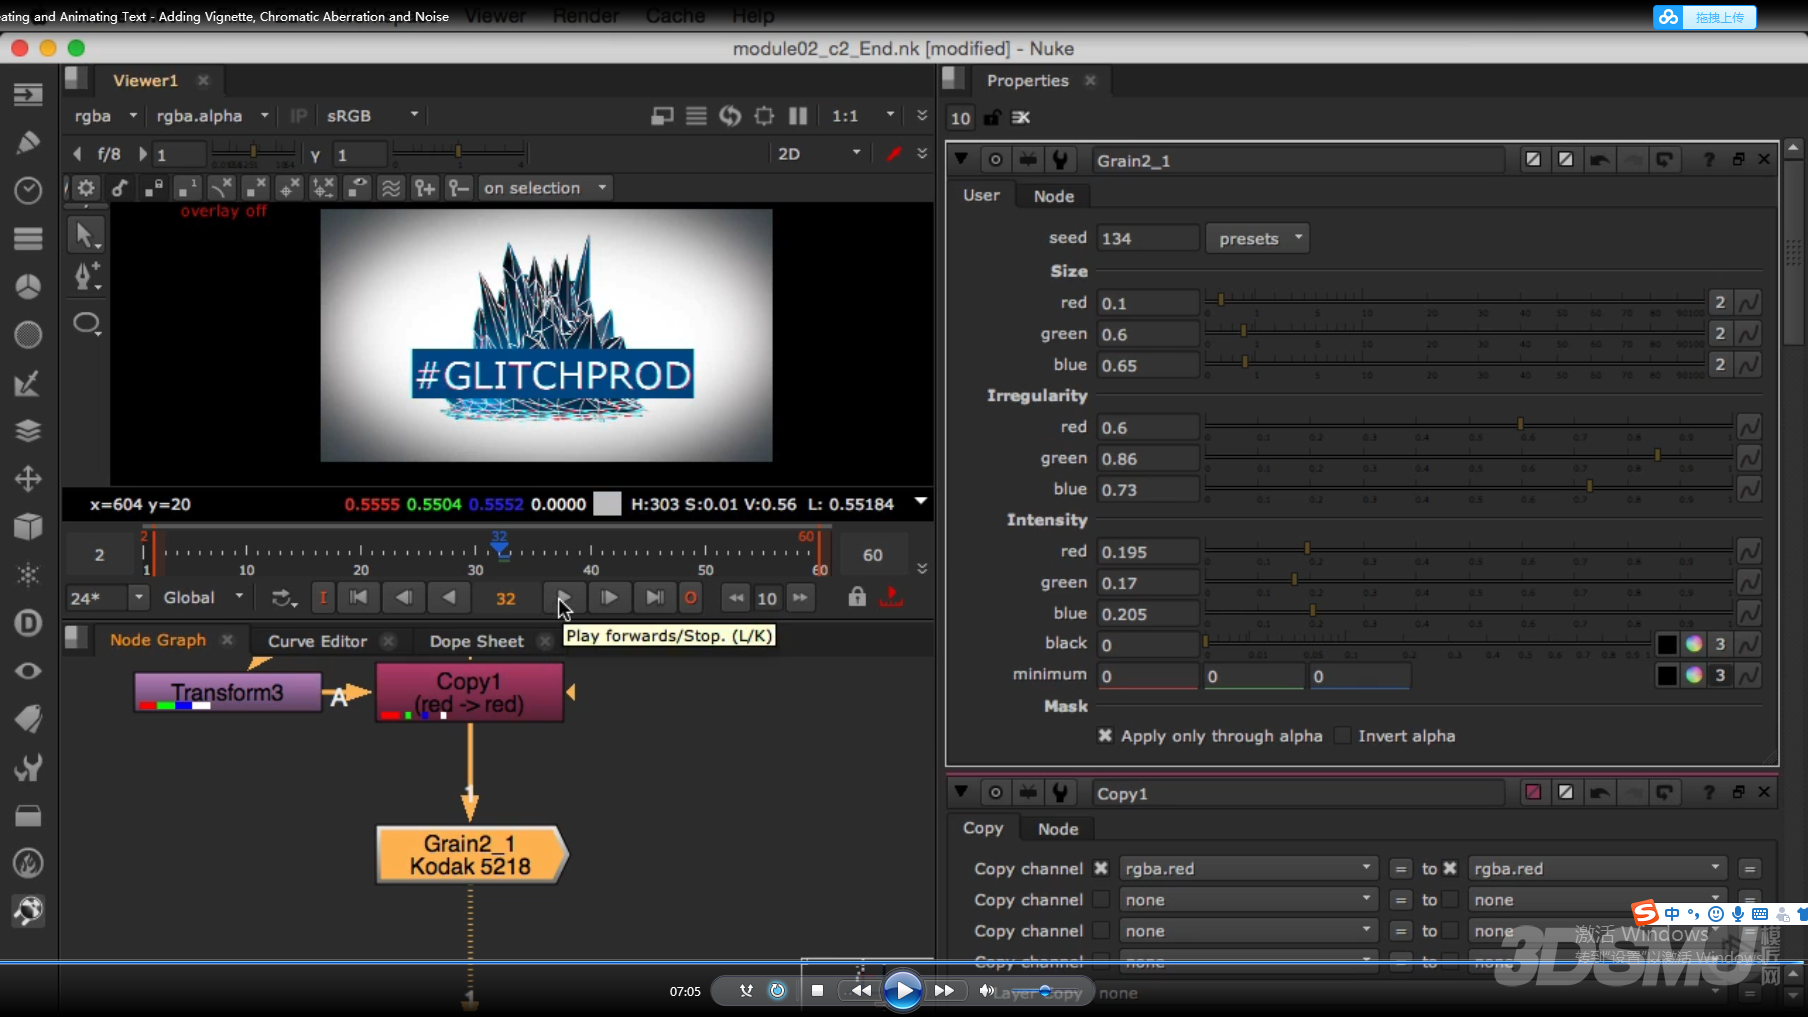
Task: Pause viewer updating with pause icon
Action: coord(798,116)
